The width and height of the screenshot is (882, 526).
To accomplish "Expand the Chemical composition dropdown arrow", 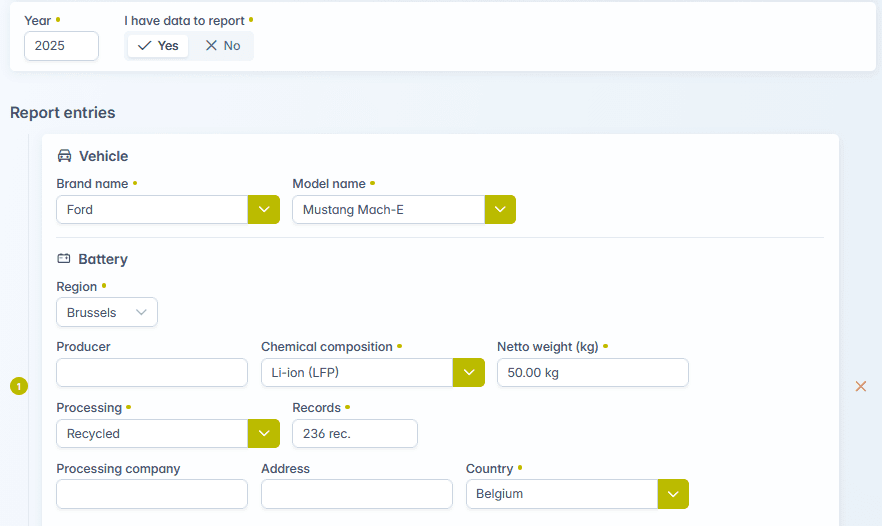I will tap(468, 373).
